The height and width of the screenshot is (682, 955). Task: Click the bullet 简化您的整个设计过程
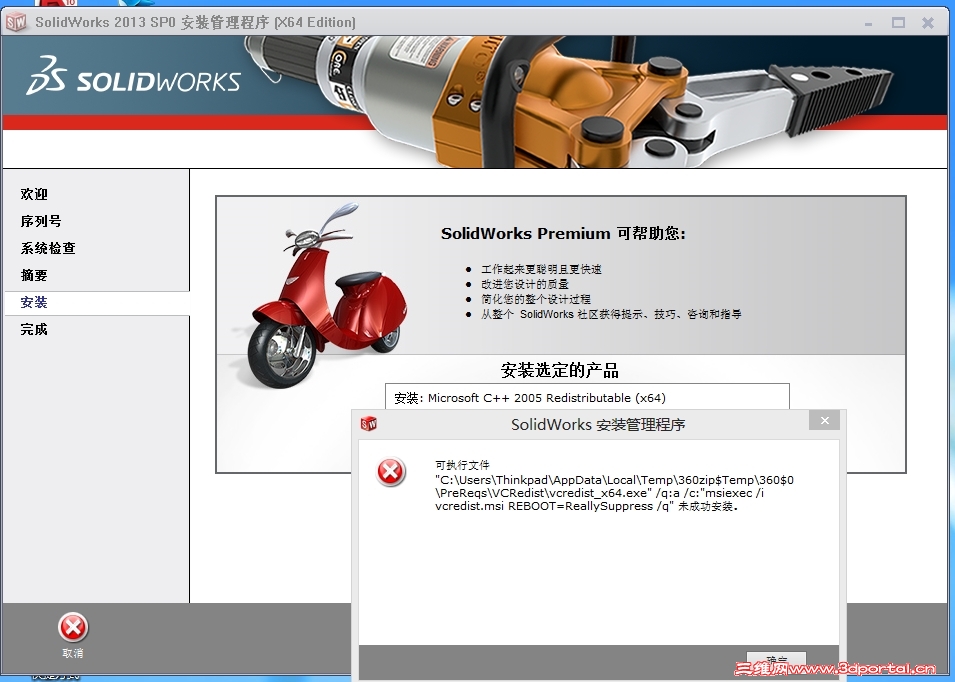tap(536, 300)
